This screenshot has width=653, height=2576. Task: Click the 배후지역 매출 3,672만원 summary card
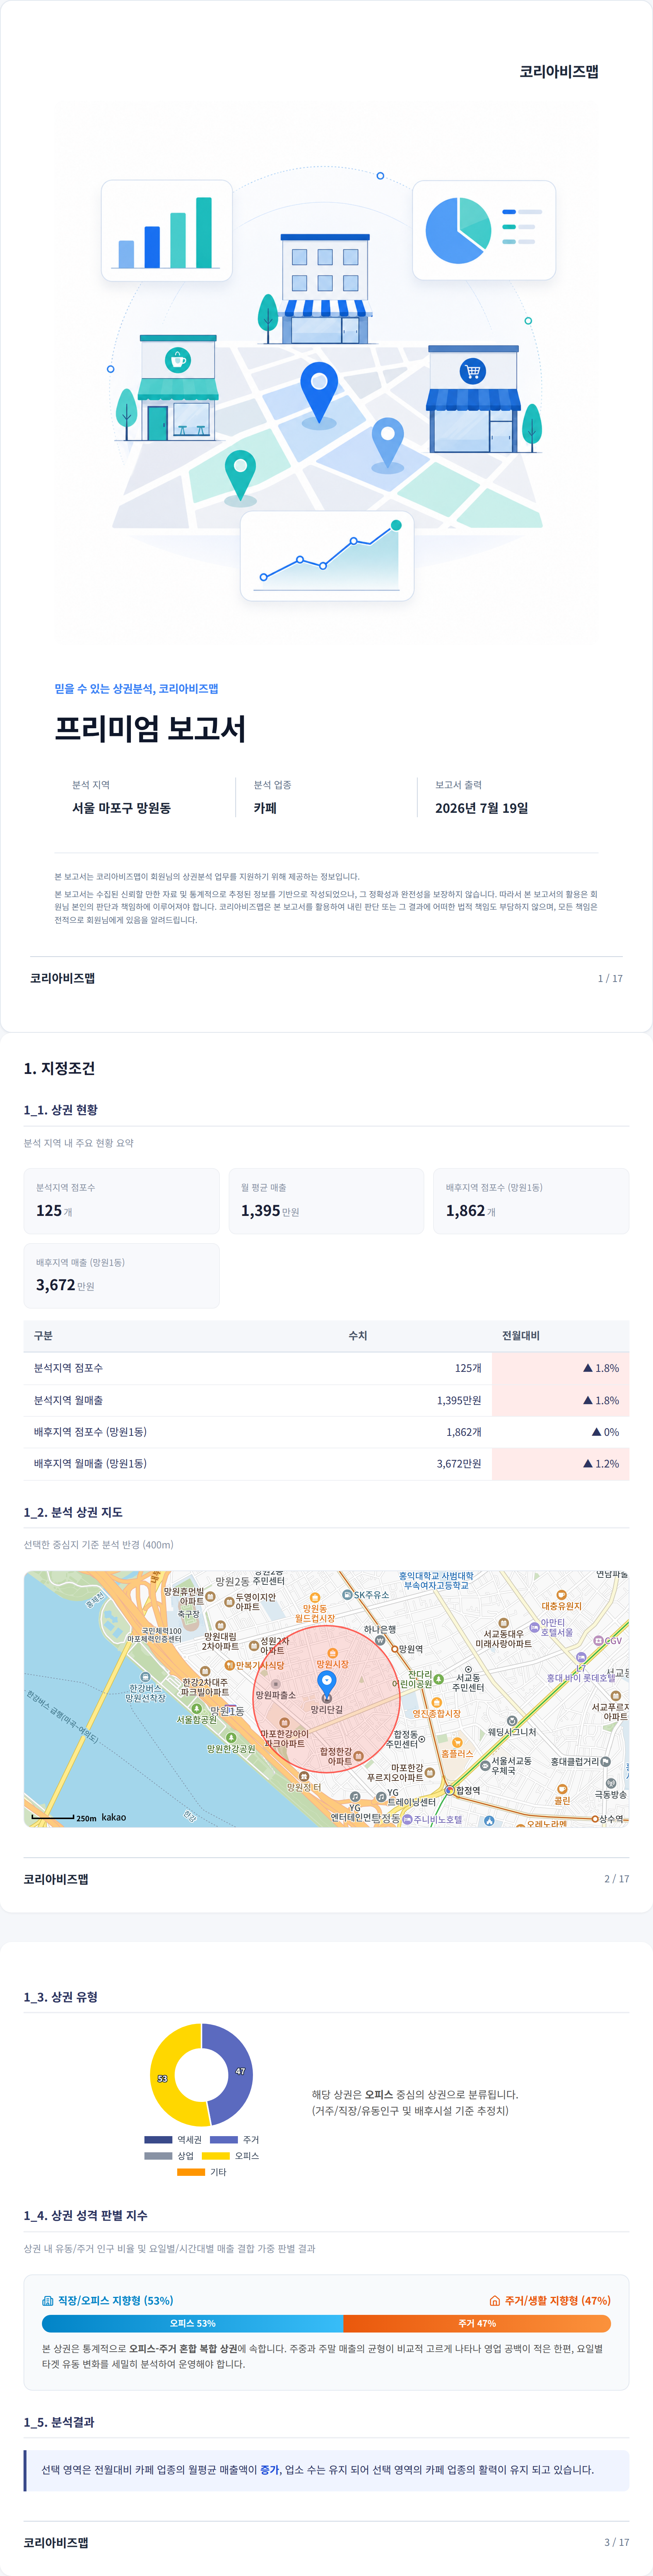coord(121,1275)
